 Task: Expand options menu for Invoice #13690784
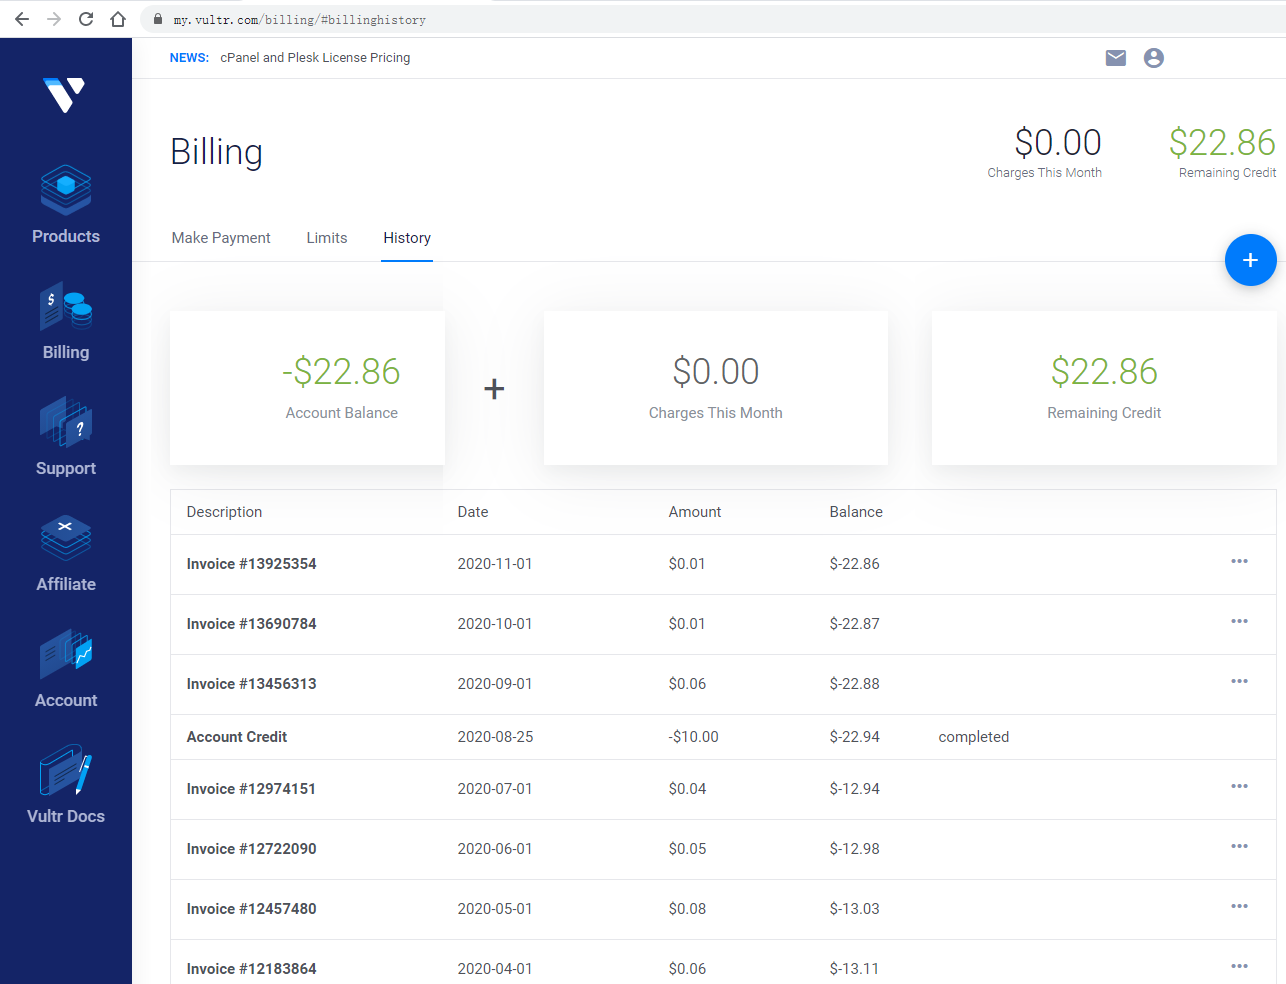click(1239, 622)
